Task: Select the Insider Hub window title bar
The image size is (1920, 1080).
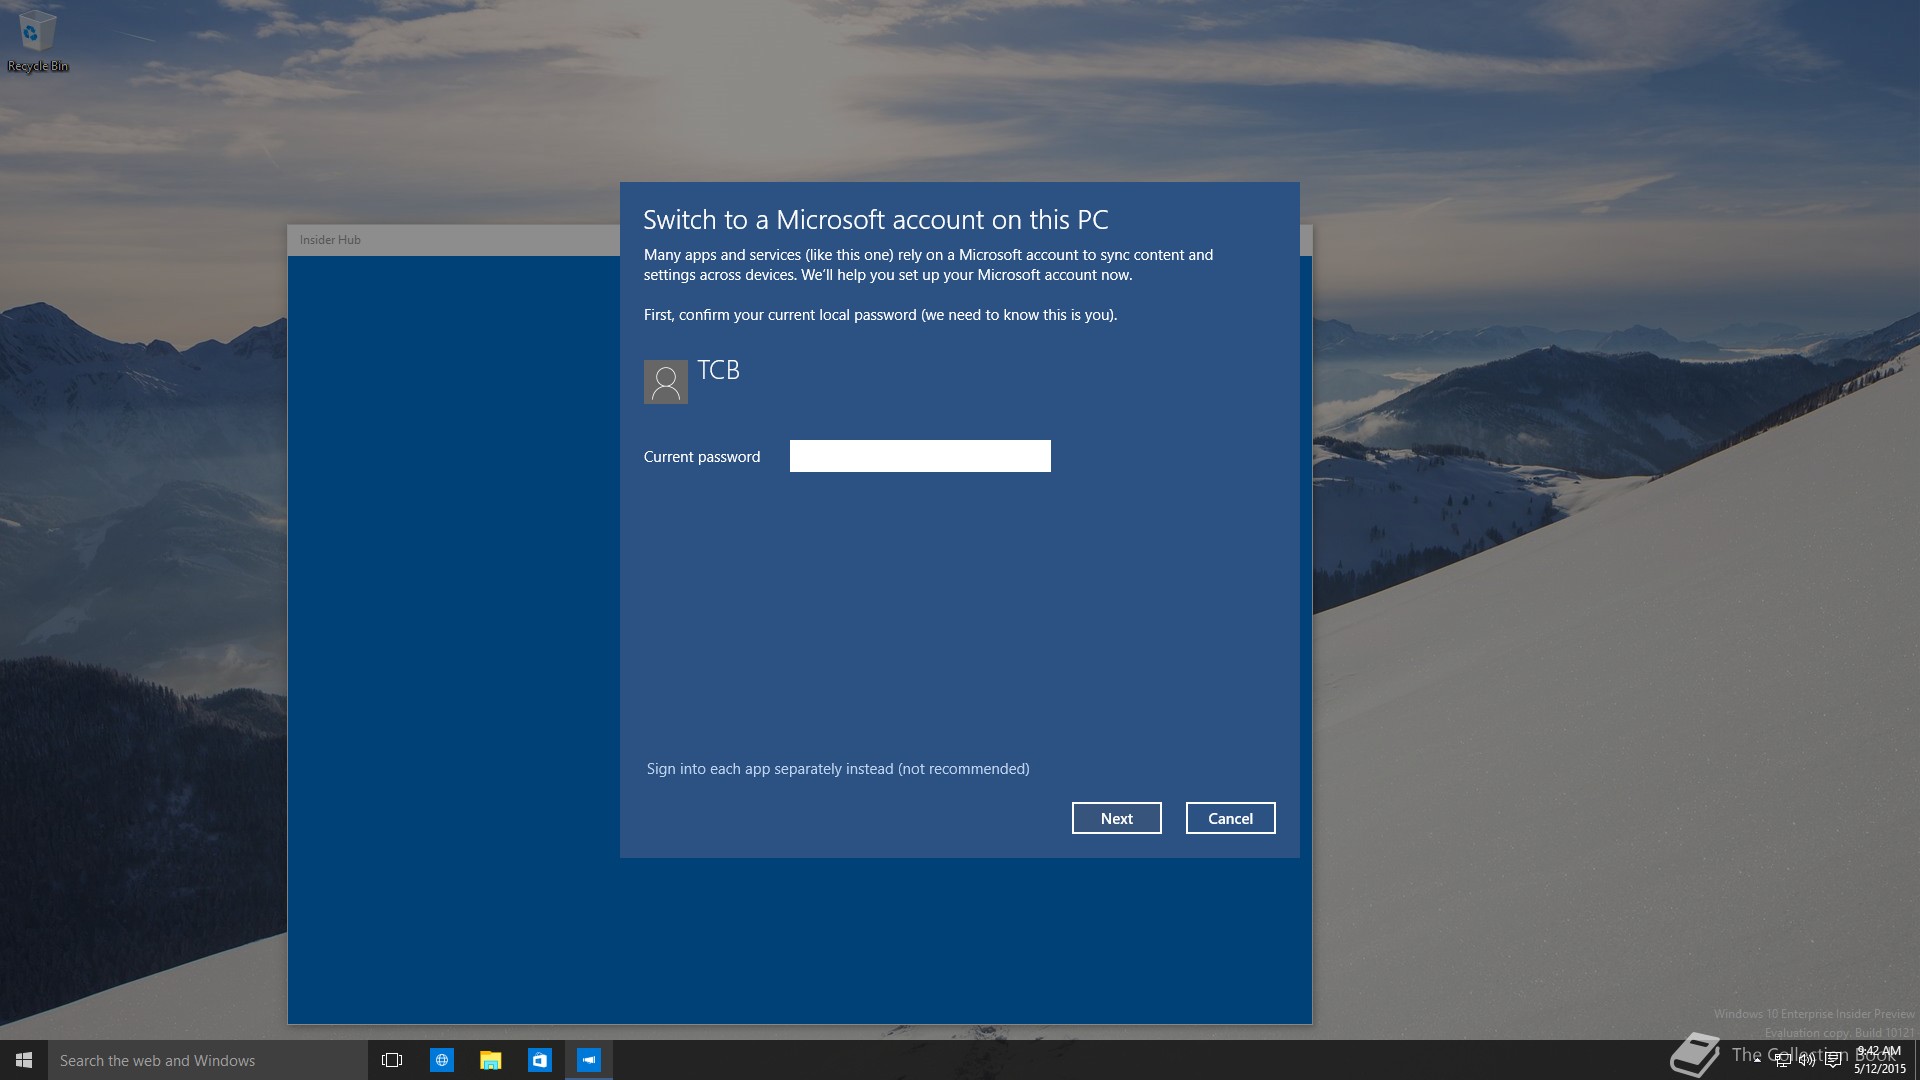Action: [x=453, y=240]
